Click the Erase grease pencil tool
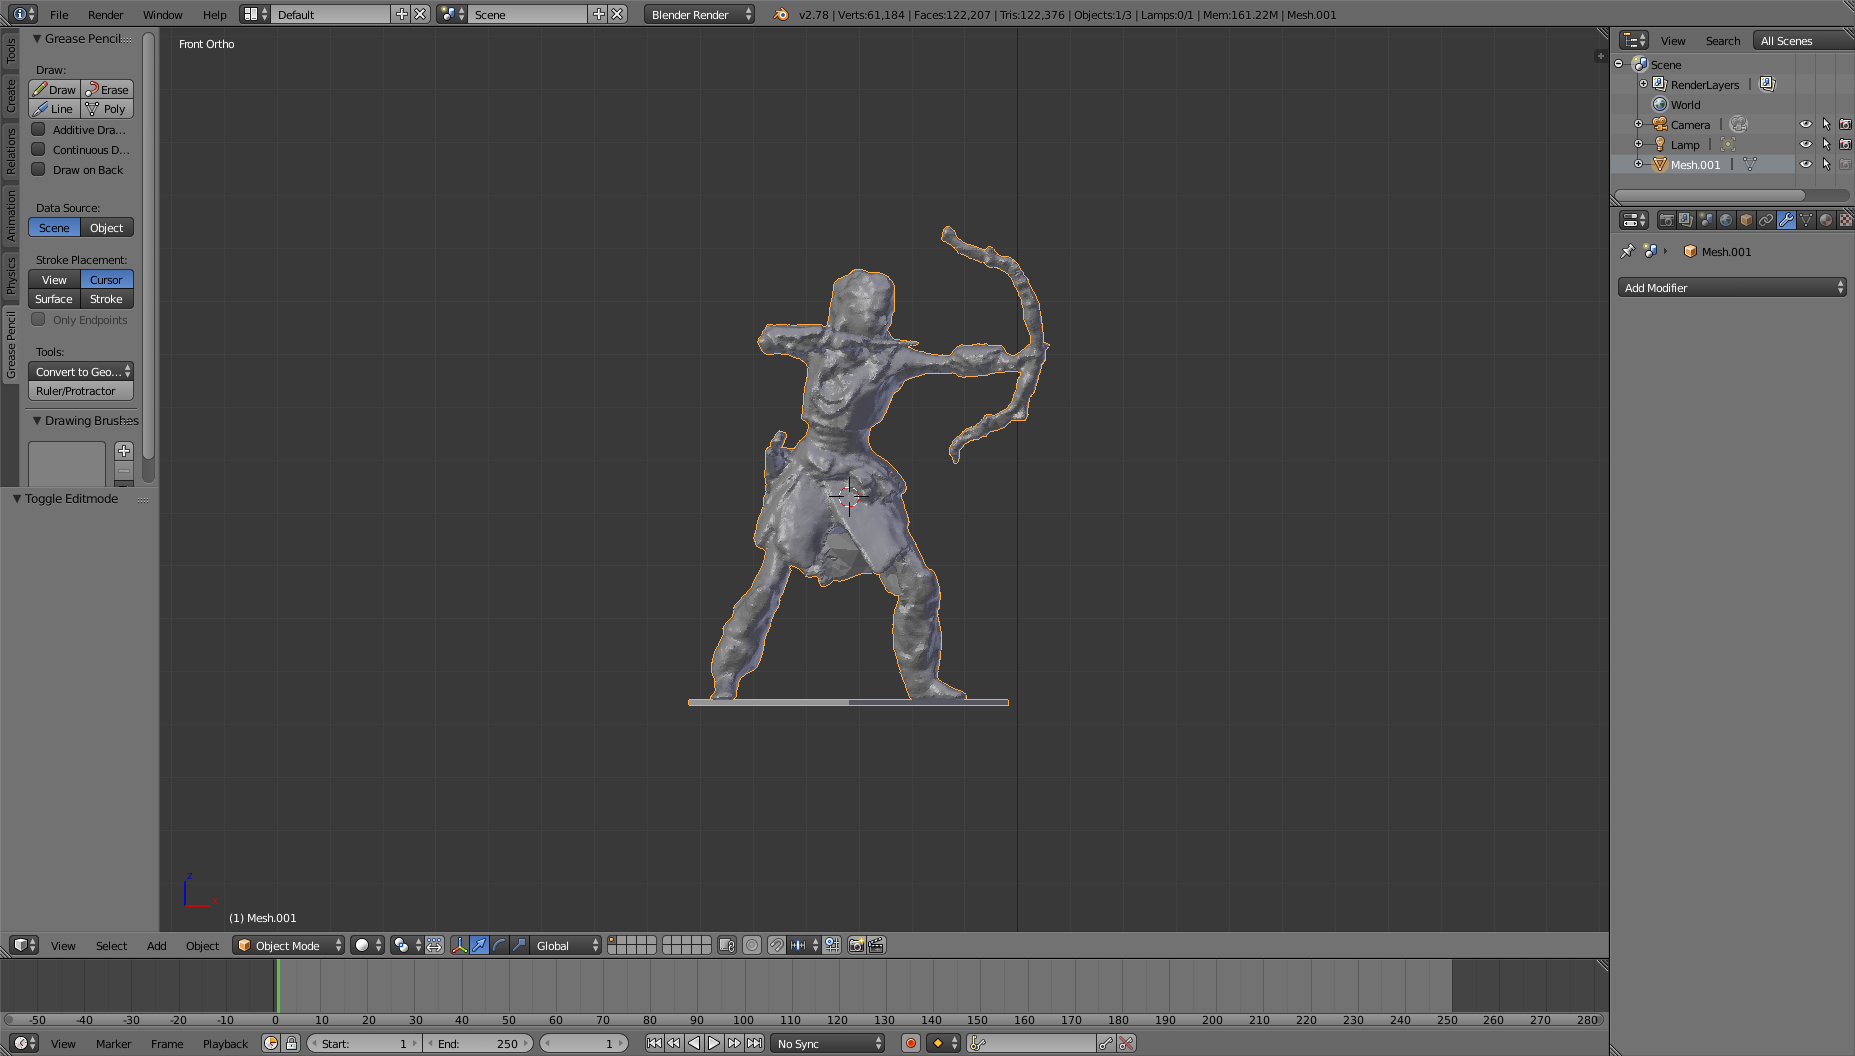1855x1056 pixels. click(107, 89)
